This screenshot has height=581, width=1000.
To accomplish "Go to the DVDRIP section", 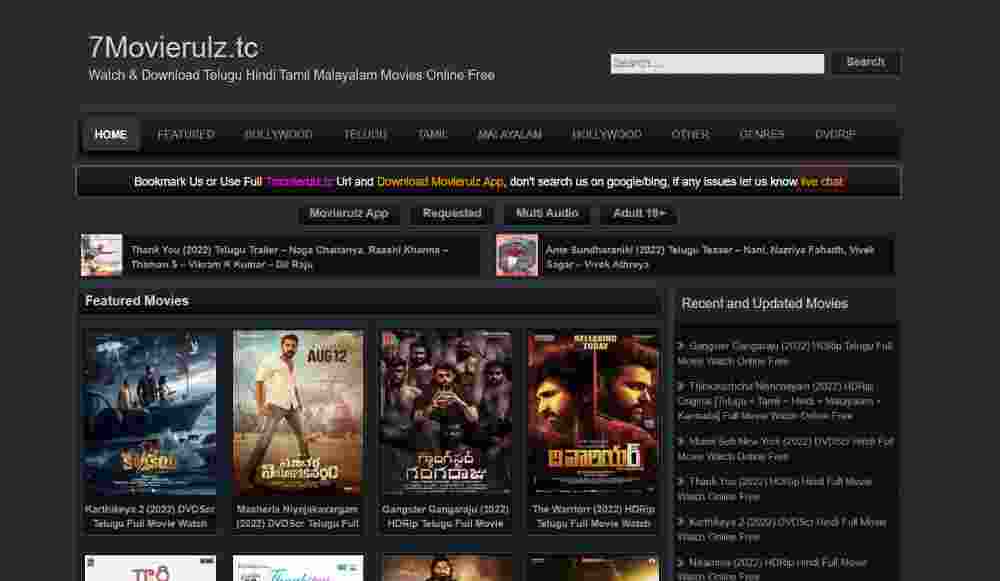I will 835,135.
